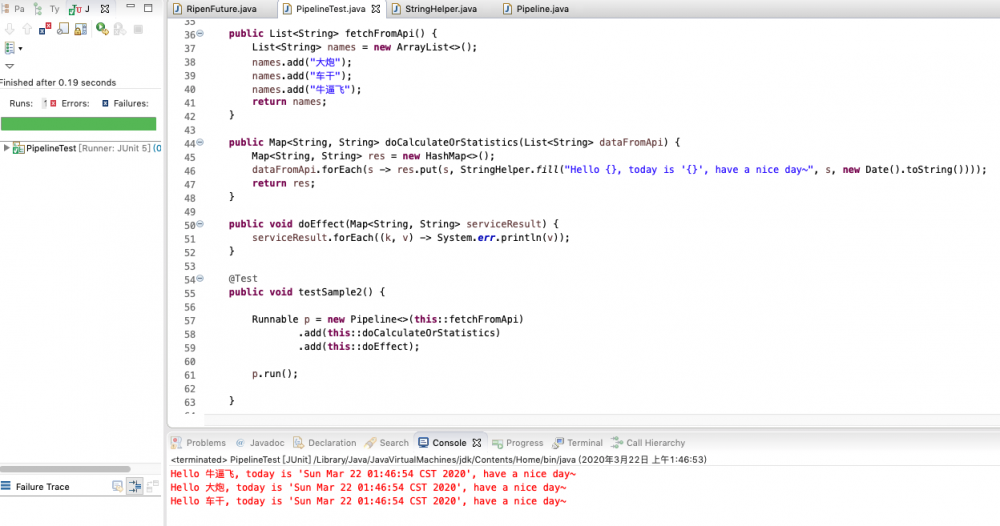
Task: Click 'return names;' on line 41
Action: pyautogui.click(x=289, y=102)
